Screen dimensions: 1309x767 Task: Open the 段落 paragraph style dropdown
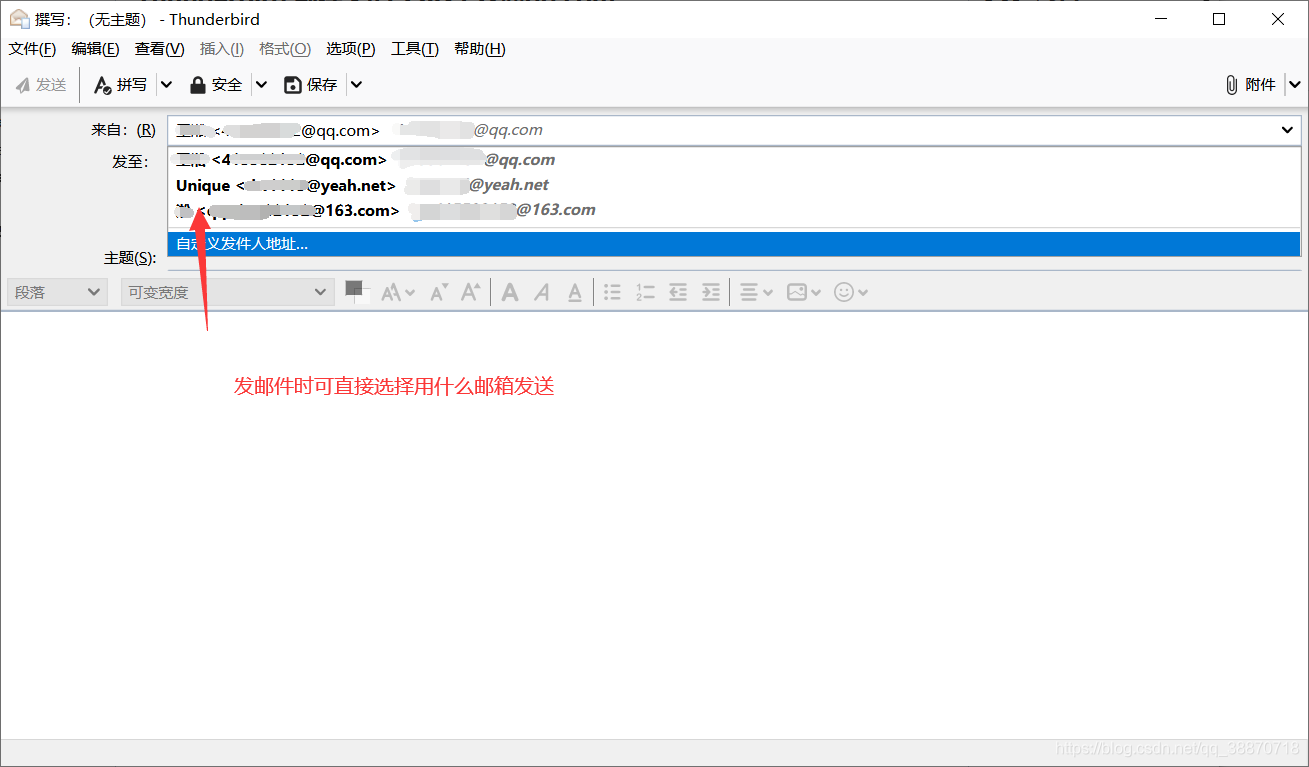tap(56, 292)
